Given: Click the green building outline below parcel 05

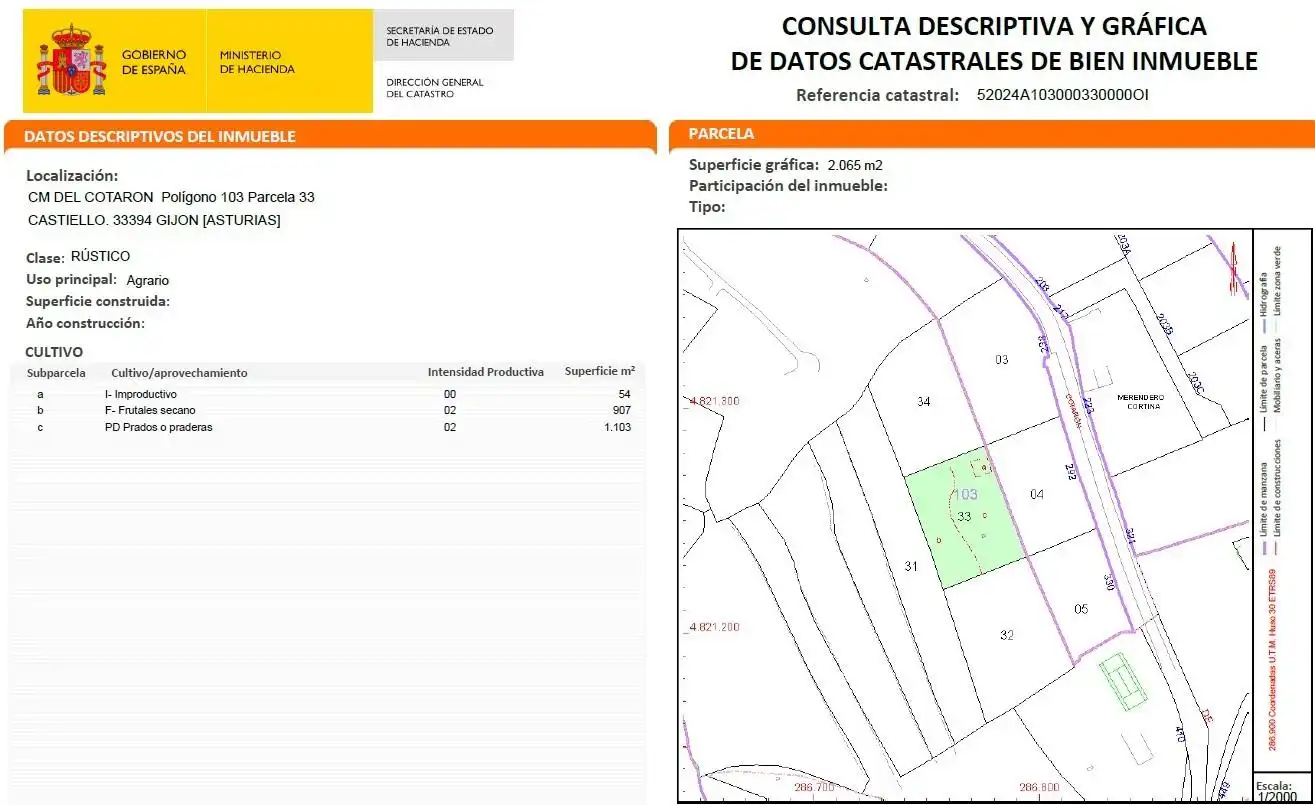Looking at the screenshot, I should (1124, 681).
